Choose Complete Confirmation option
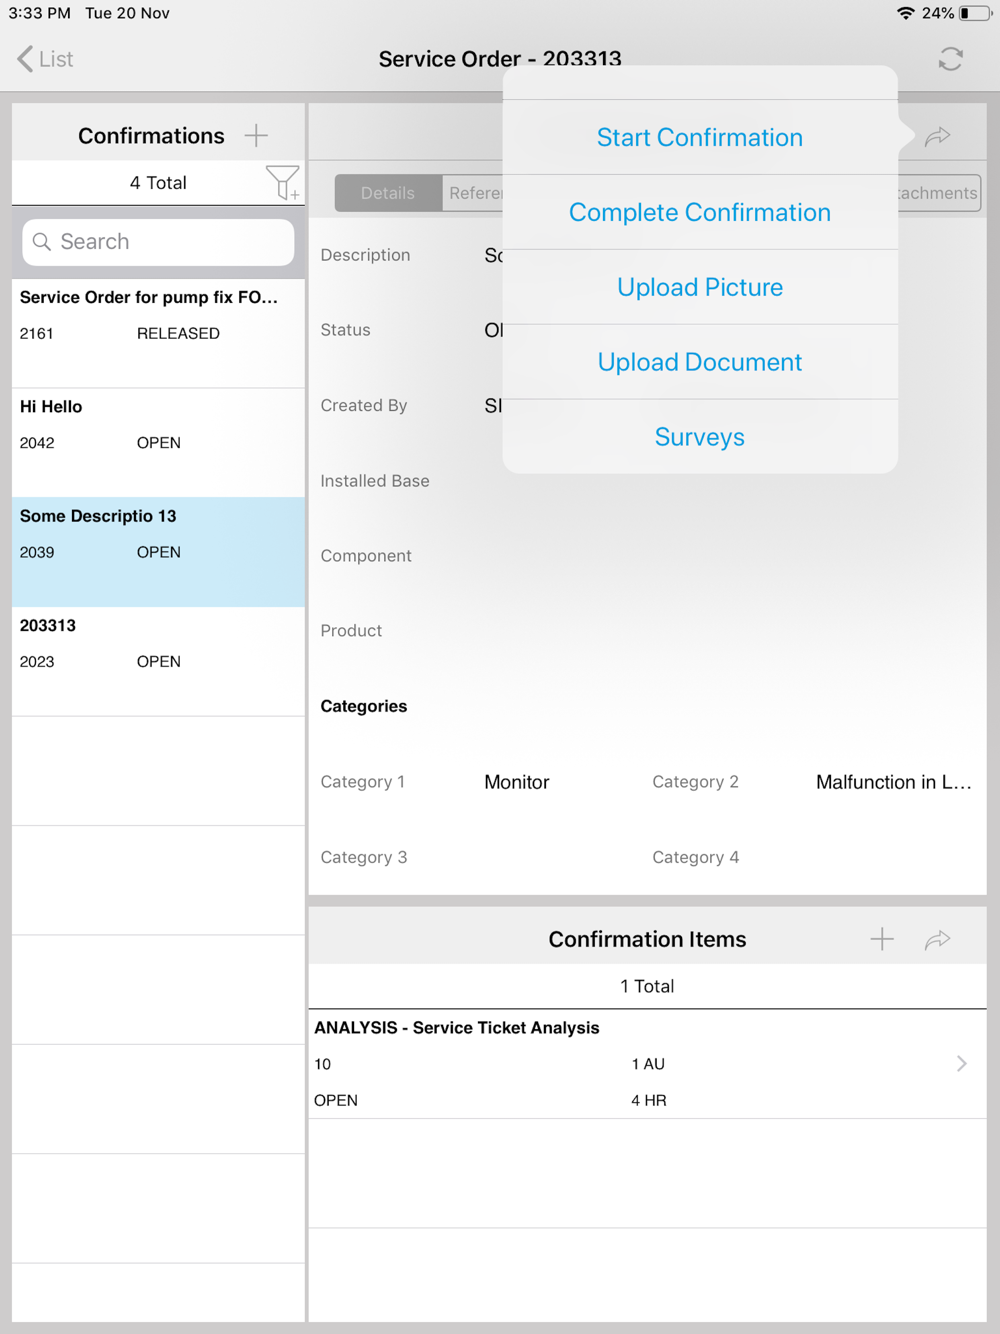 click(700, 212)
